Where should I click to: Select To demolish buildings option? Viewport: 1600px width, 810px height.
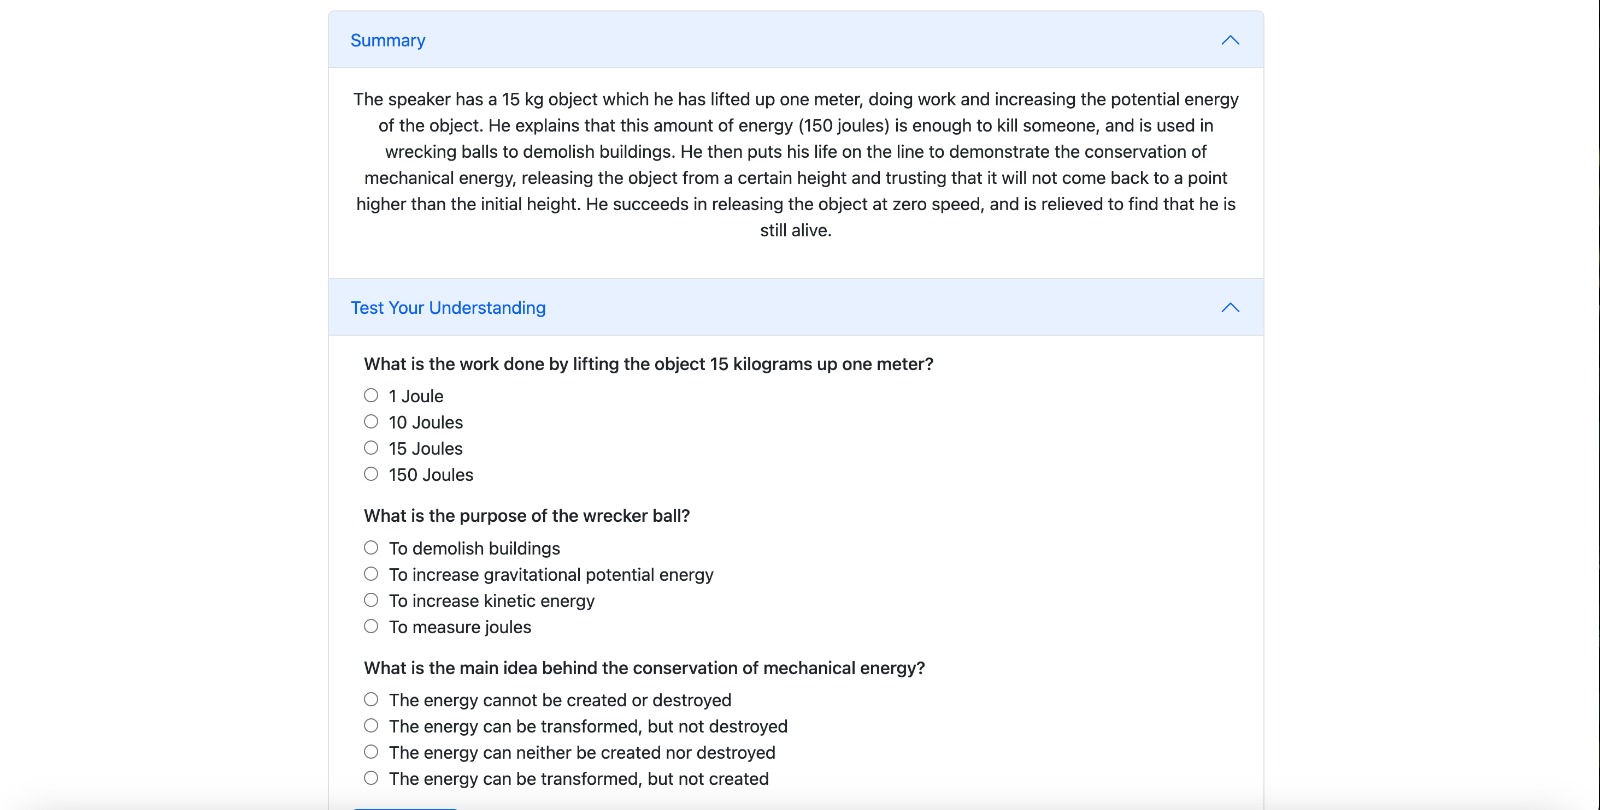[371, 547]
